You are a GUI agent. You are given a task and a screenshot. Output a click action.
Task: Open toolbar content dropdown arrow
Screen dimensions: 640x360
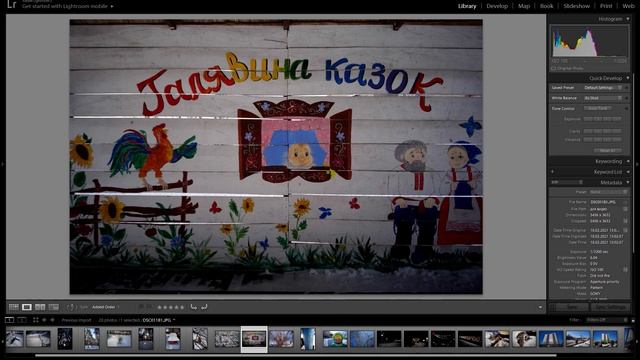pos(540,307)
